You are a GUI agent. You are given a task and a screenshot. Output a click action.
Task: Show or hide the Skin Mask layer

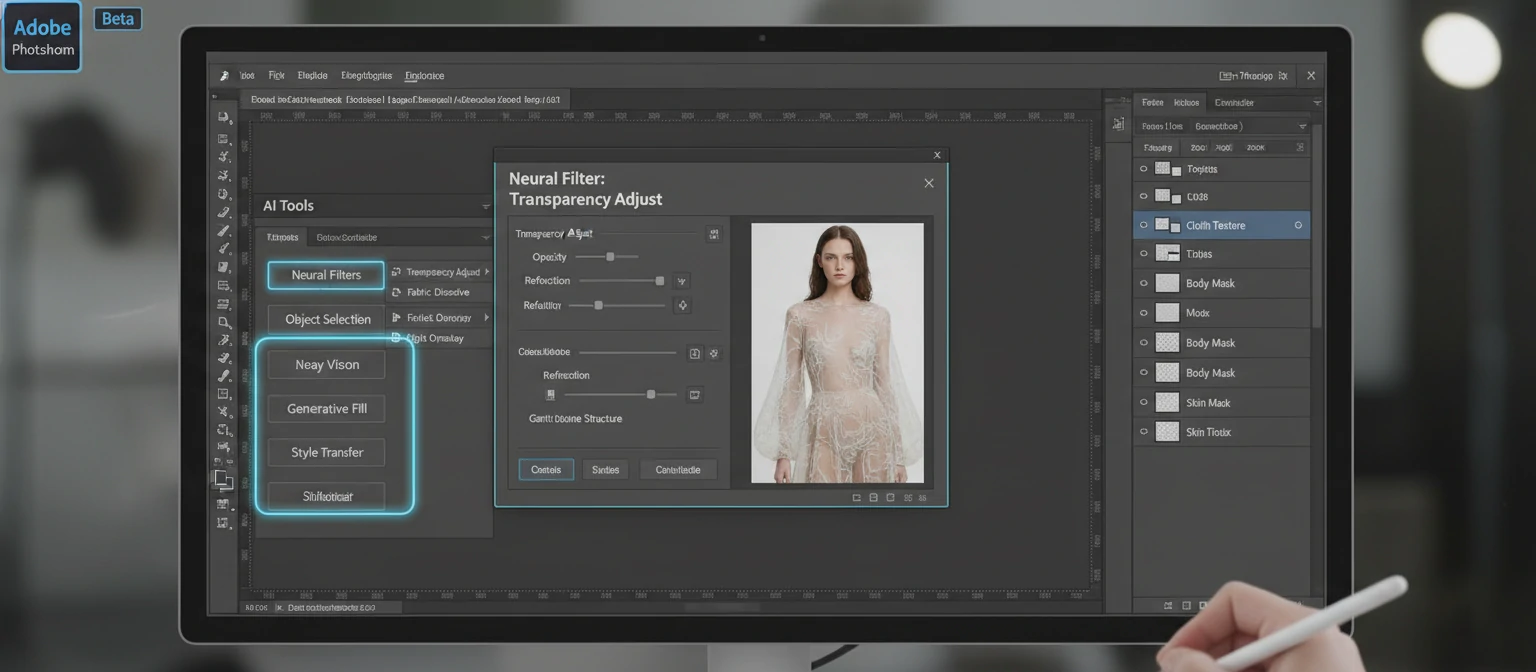click(1143, 402)
